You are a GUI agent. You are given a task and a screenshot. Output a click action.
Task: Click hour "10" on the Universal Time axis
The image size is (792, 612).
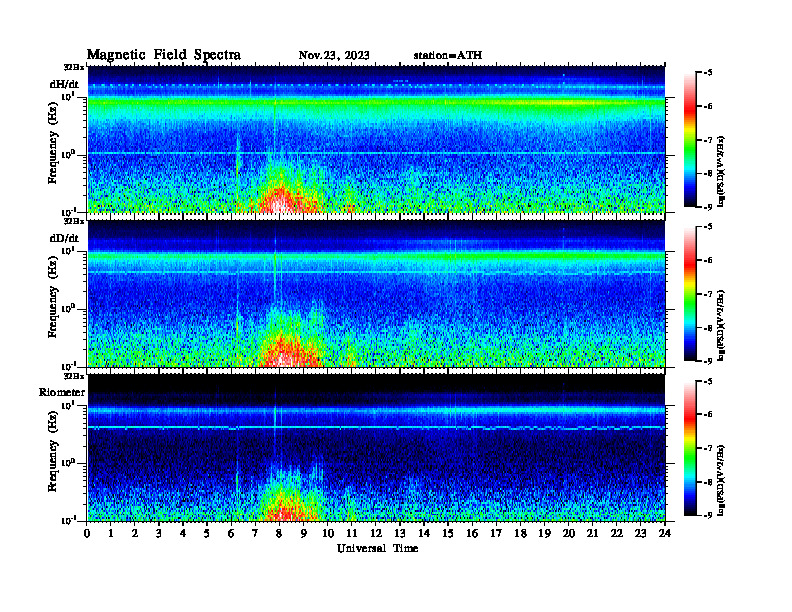point(328,533)
